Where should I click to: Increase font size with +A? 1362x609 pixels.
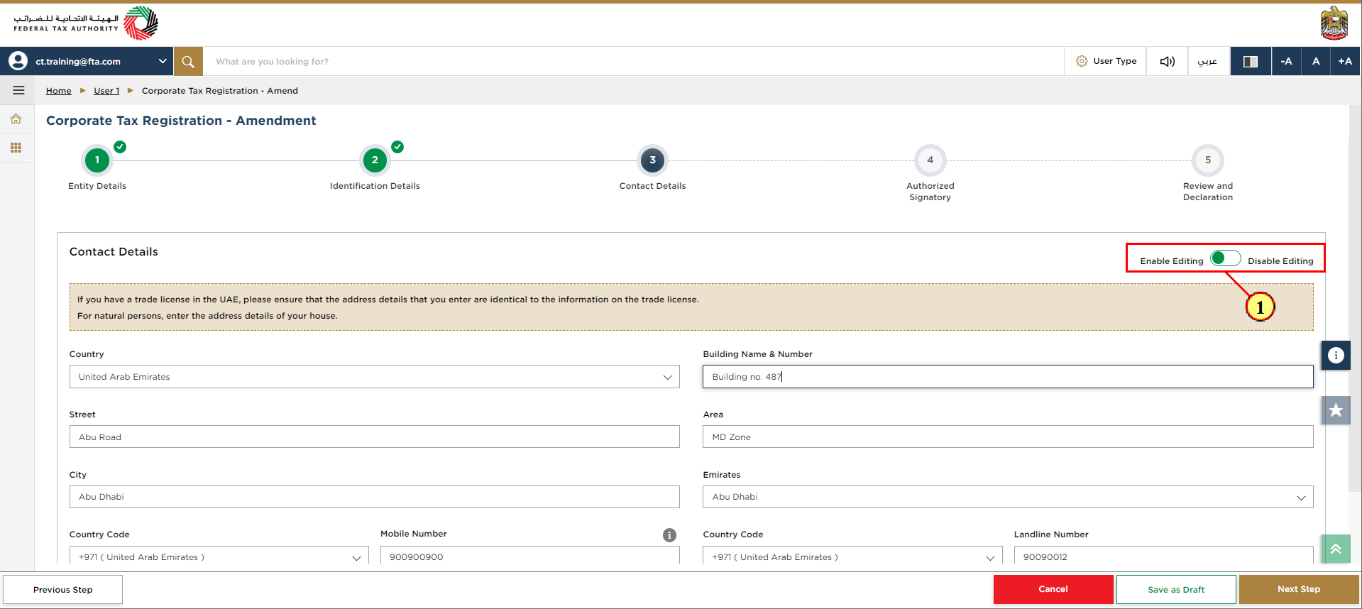[x=1345, y=61]
